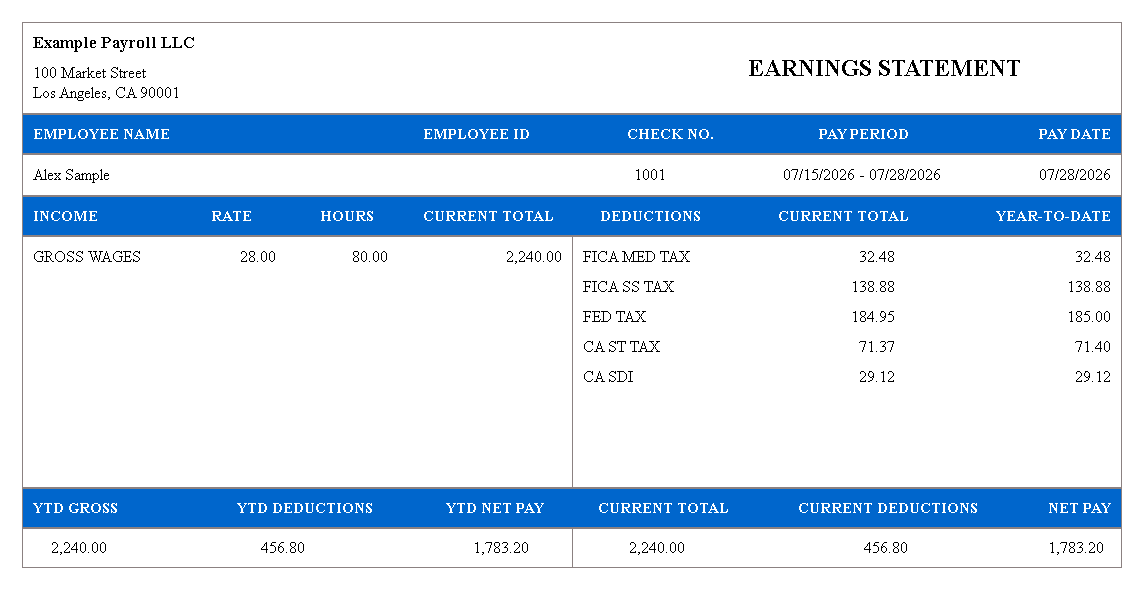1143x589 pixels.
Task: Click the 'FICA MED TAX' deduction label
Action: point(636,257)
